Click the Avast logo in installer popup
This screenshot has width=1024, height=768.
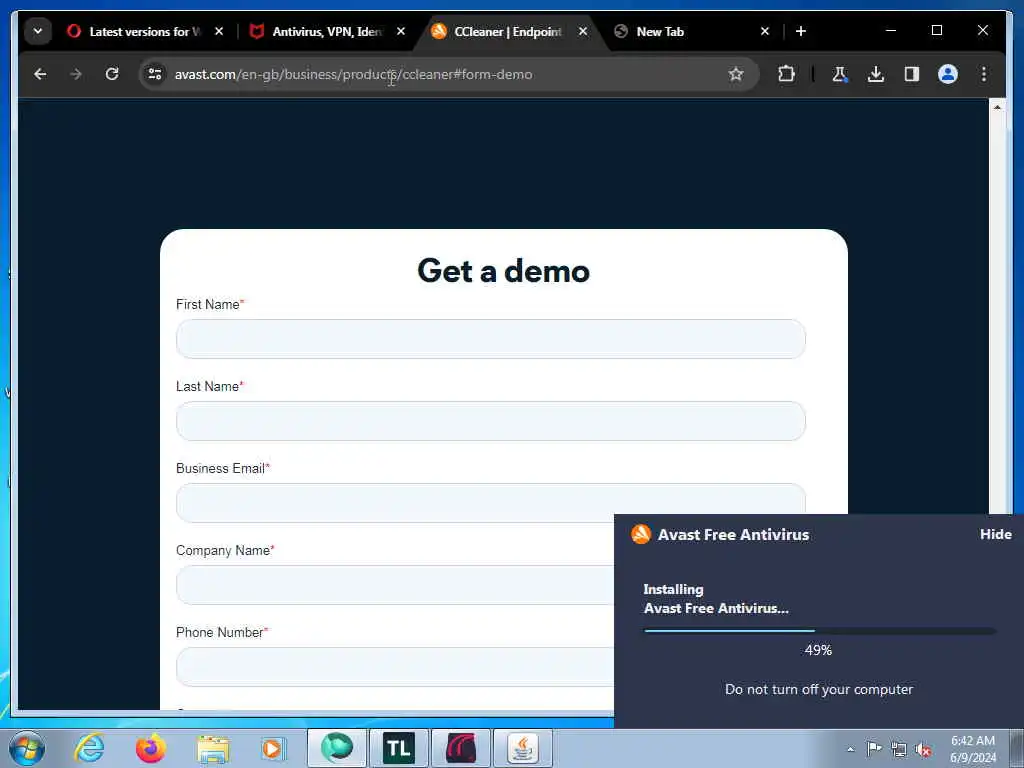coord(641,534)
